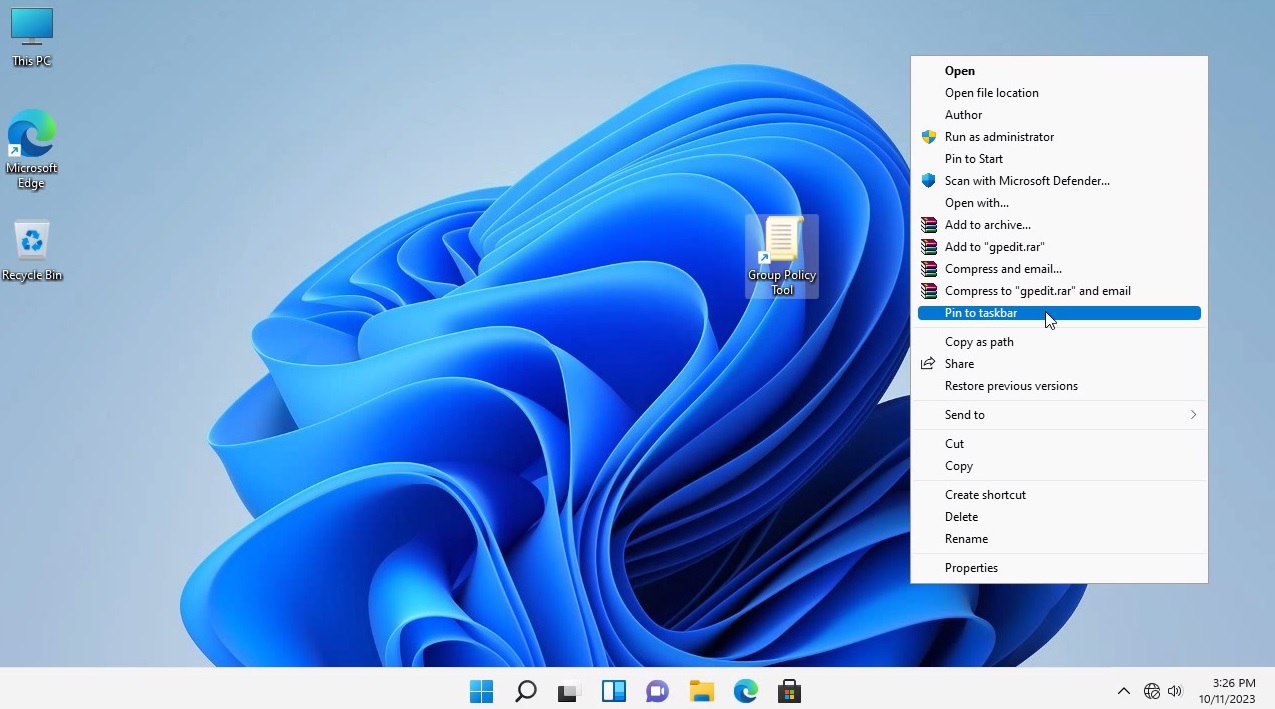Show hidden icons in system tray
Image resolution: width=1275 pixels, height=709 pixels.
[1123, 691]
